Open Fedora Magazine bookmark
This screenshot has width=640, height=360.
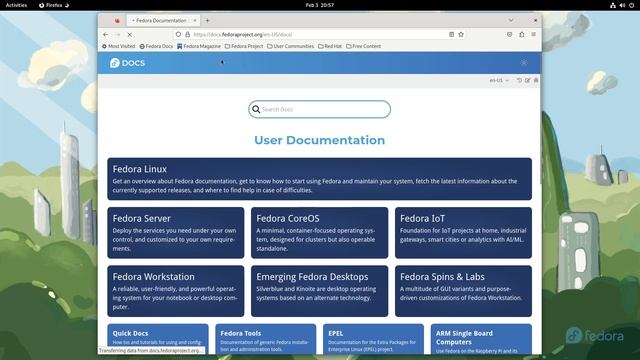(x=199, y=47)
